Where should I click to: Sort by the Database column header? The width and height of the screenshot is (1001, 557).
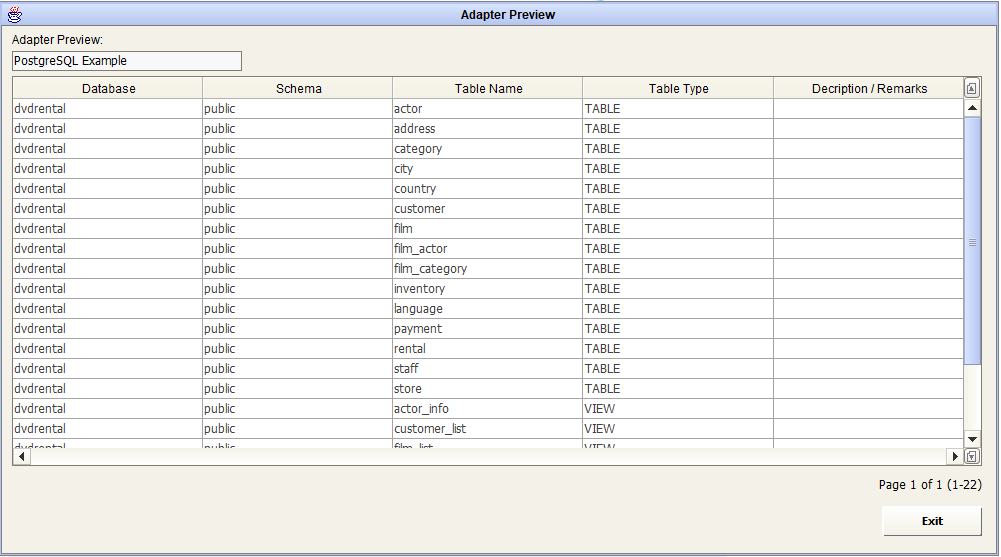click(108, 89)
